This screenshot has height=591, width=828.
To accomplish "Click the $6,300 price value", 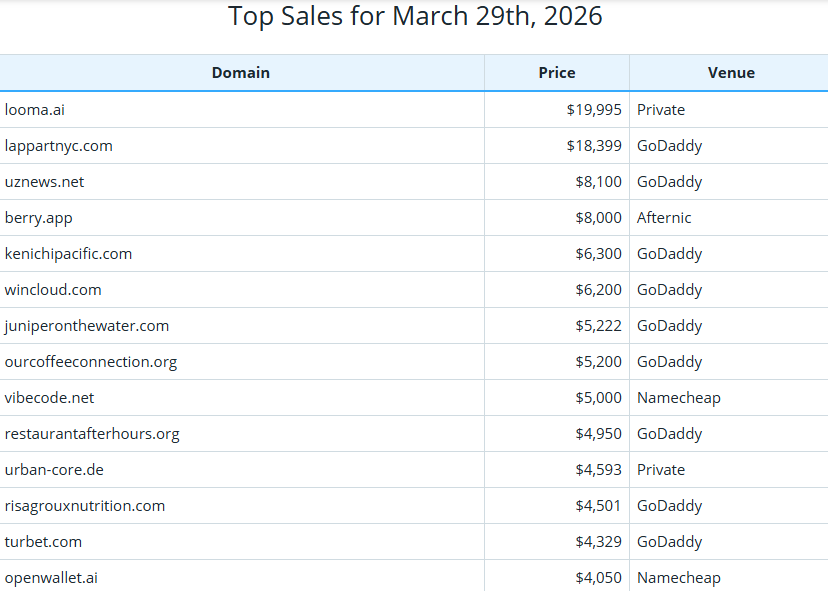I will tap(598, 254).
